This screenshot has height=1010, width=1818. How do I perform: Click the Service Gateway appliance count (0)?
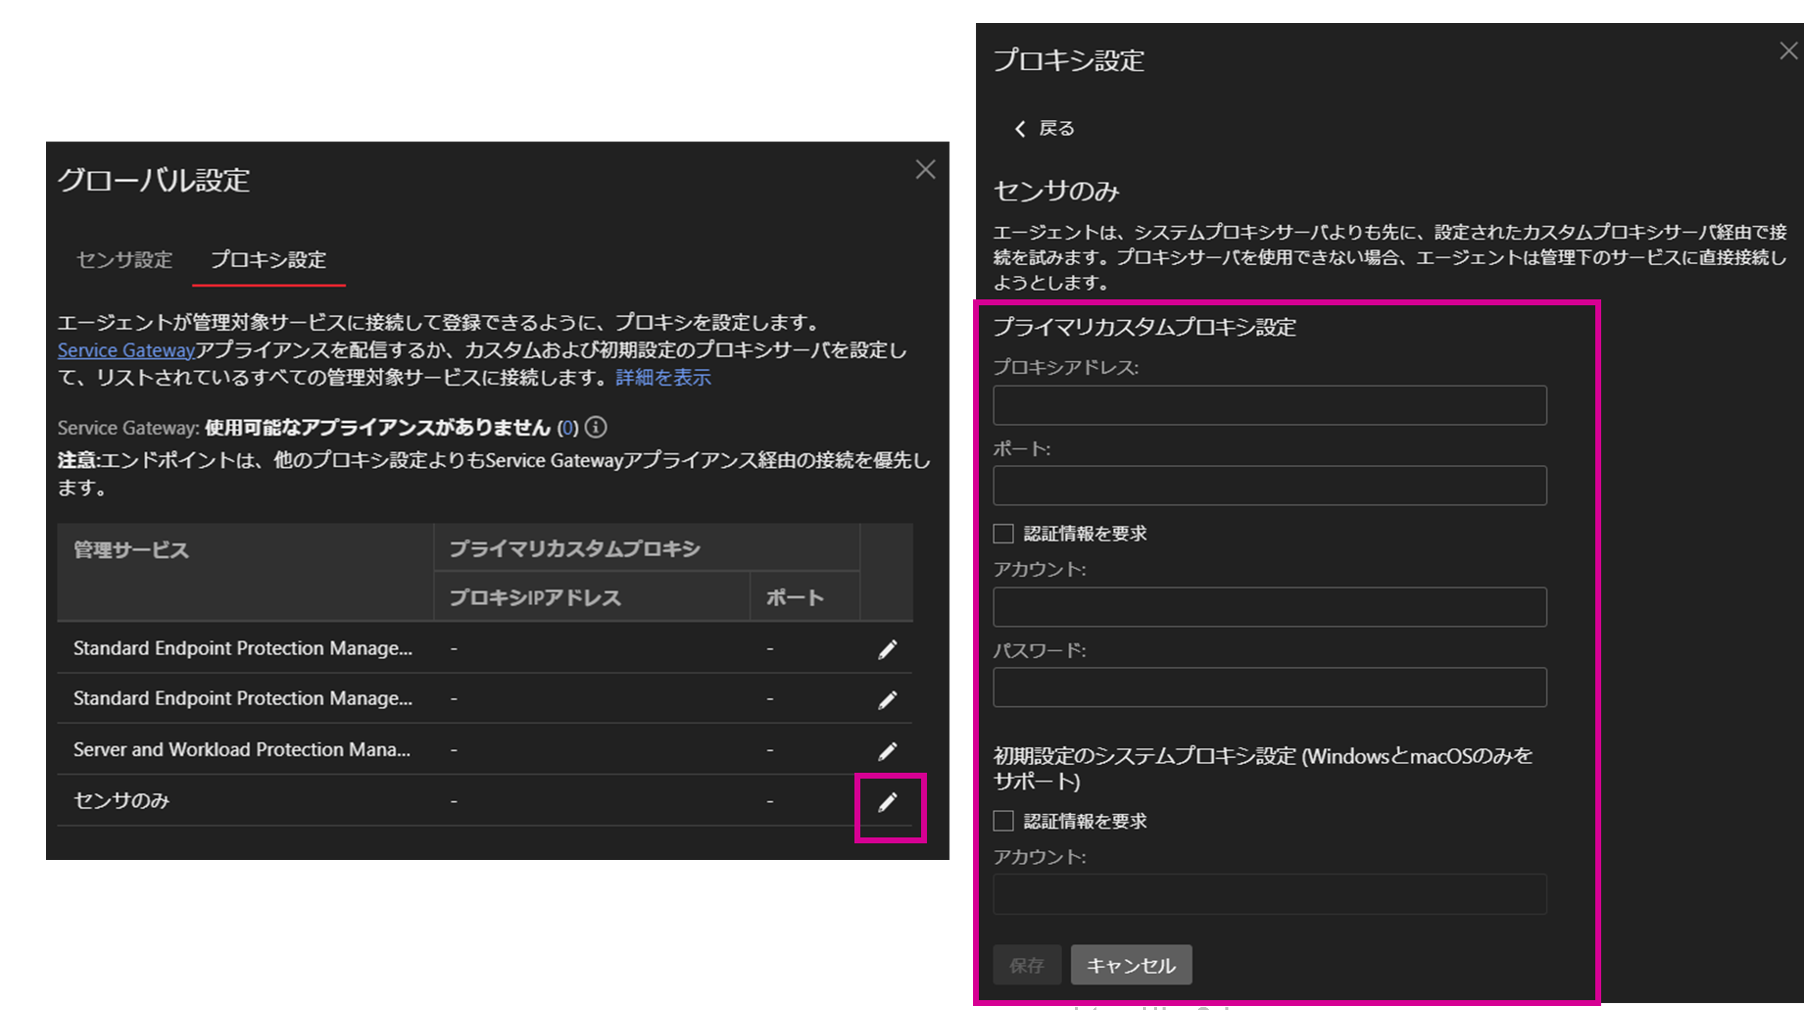coord(568,428)
